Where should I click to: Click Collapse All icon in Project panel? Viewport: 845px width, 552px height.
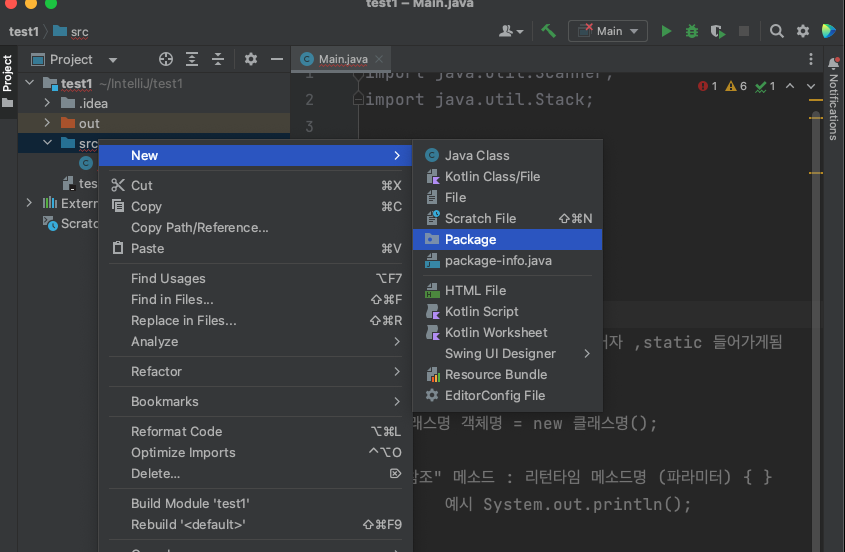click(218, 59)
